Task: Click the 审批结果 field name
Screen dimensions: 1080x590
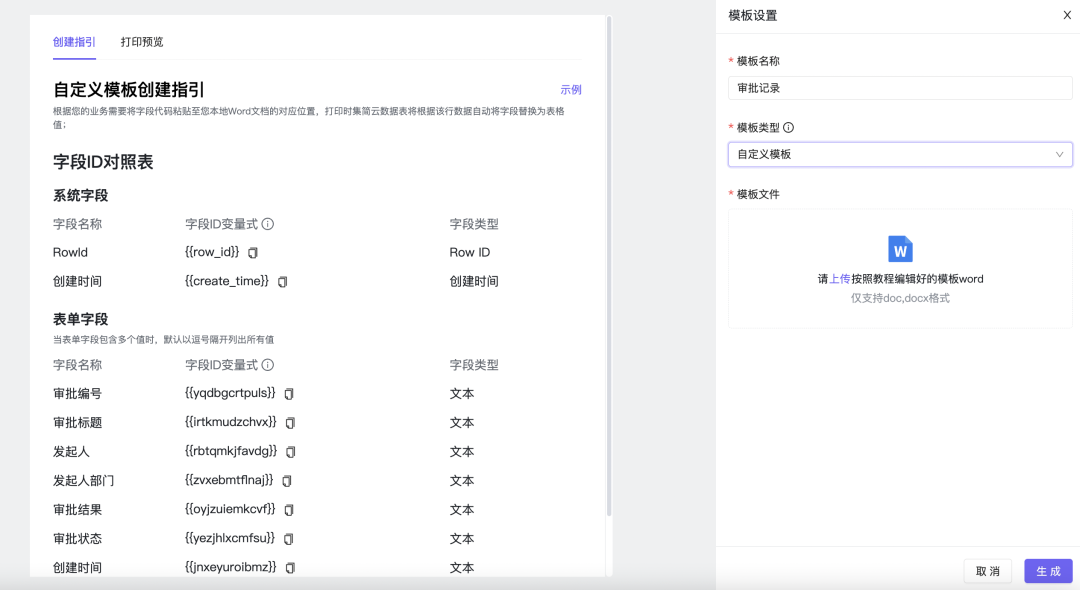Action: (x=77, y=509)
